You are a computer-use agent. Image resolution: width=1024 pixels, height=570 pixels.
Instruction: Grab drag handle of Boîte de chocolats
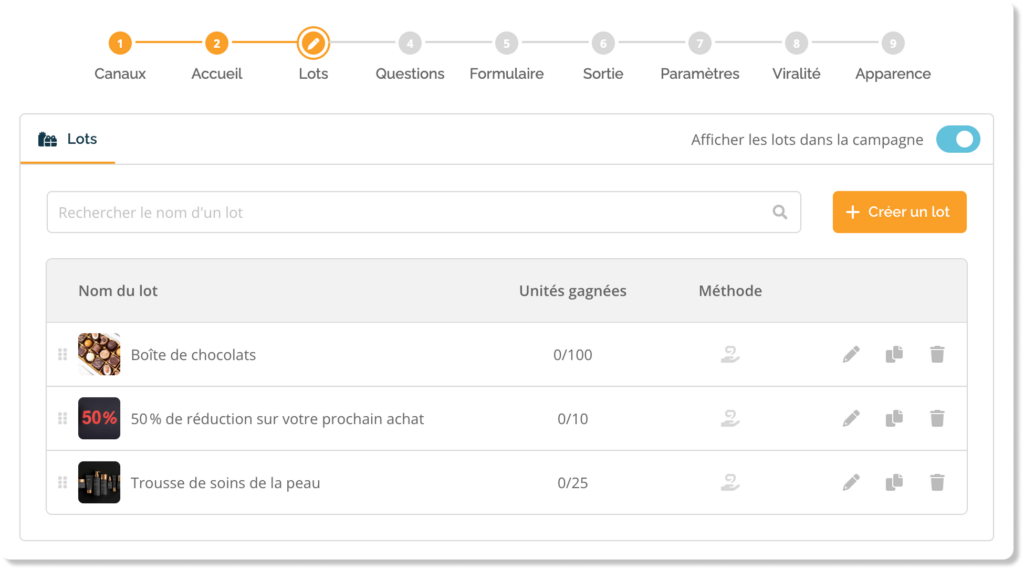pos(62,354)
